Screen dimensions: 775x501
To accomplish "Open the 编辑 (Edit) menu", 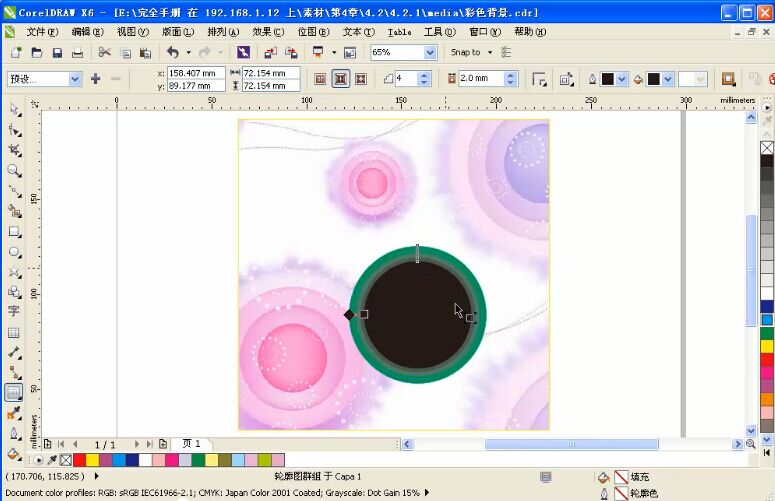I will (87, 32).
